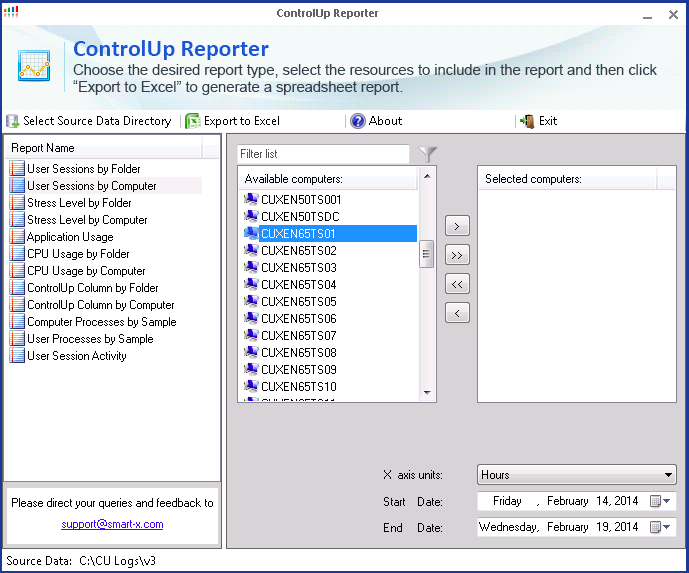Click report icon beside Stress Level by Folder
Viewport: 689px width, 573px height.
click(17, 203)
